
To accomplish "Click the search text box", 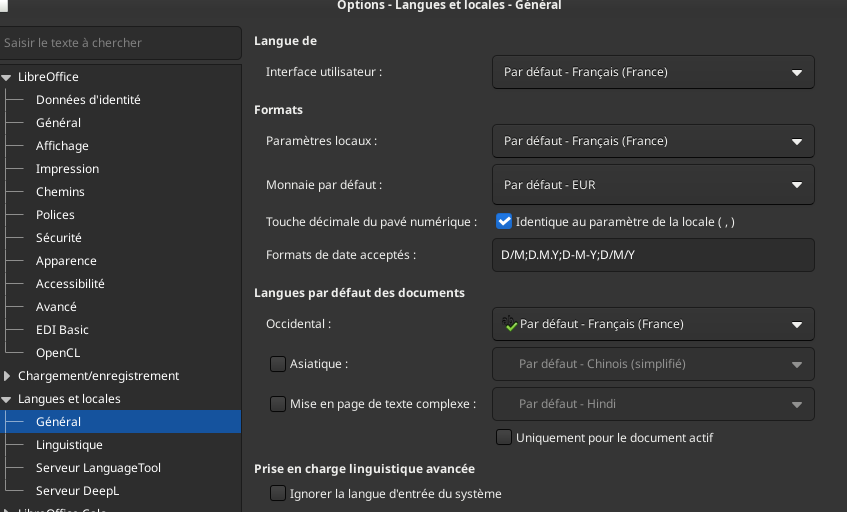I will (120, 43).
